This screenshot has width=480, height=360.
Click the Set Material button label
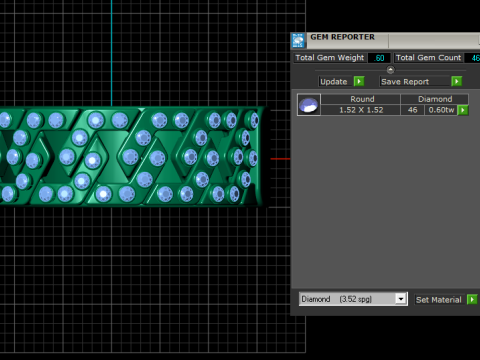(x=439, y=300)
